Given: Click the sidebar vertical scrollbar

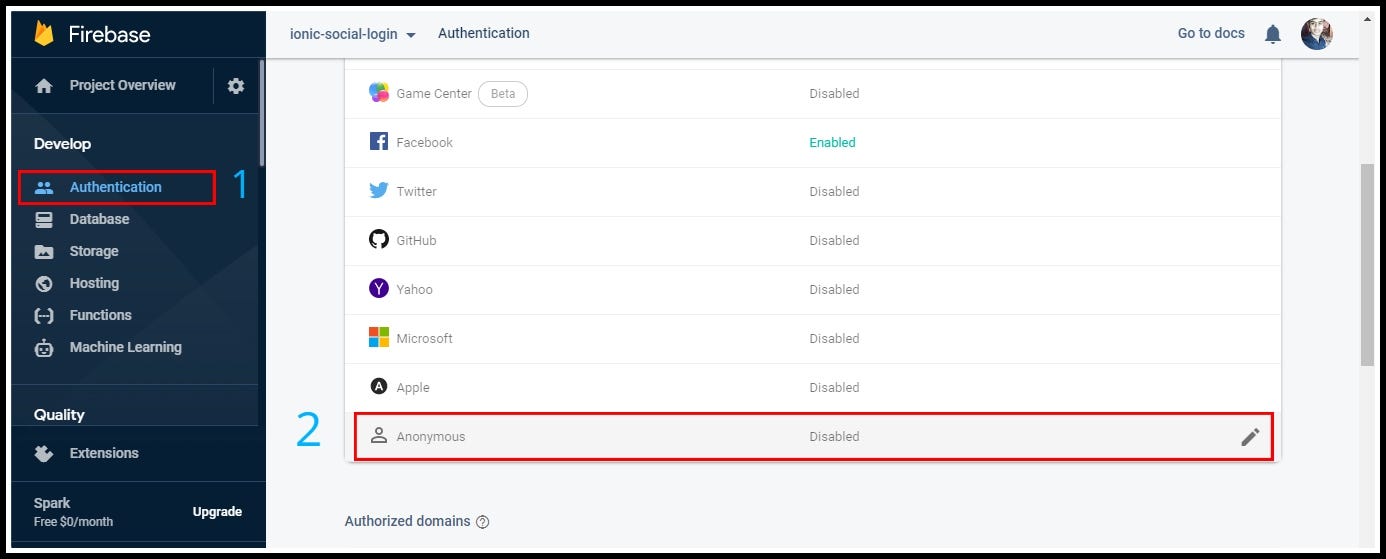Looking at the screenshot, I should pos(262,112).
